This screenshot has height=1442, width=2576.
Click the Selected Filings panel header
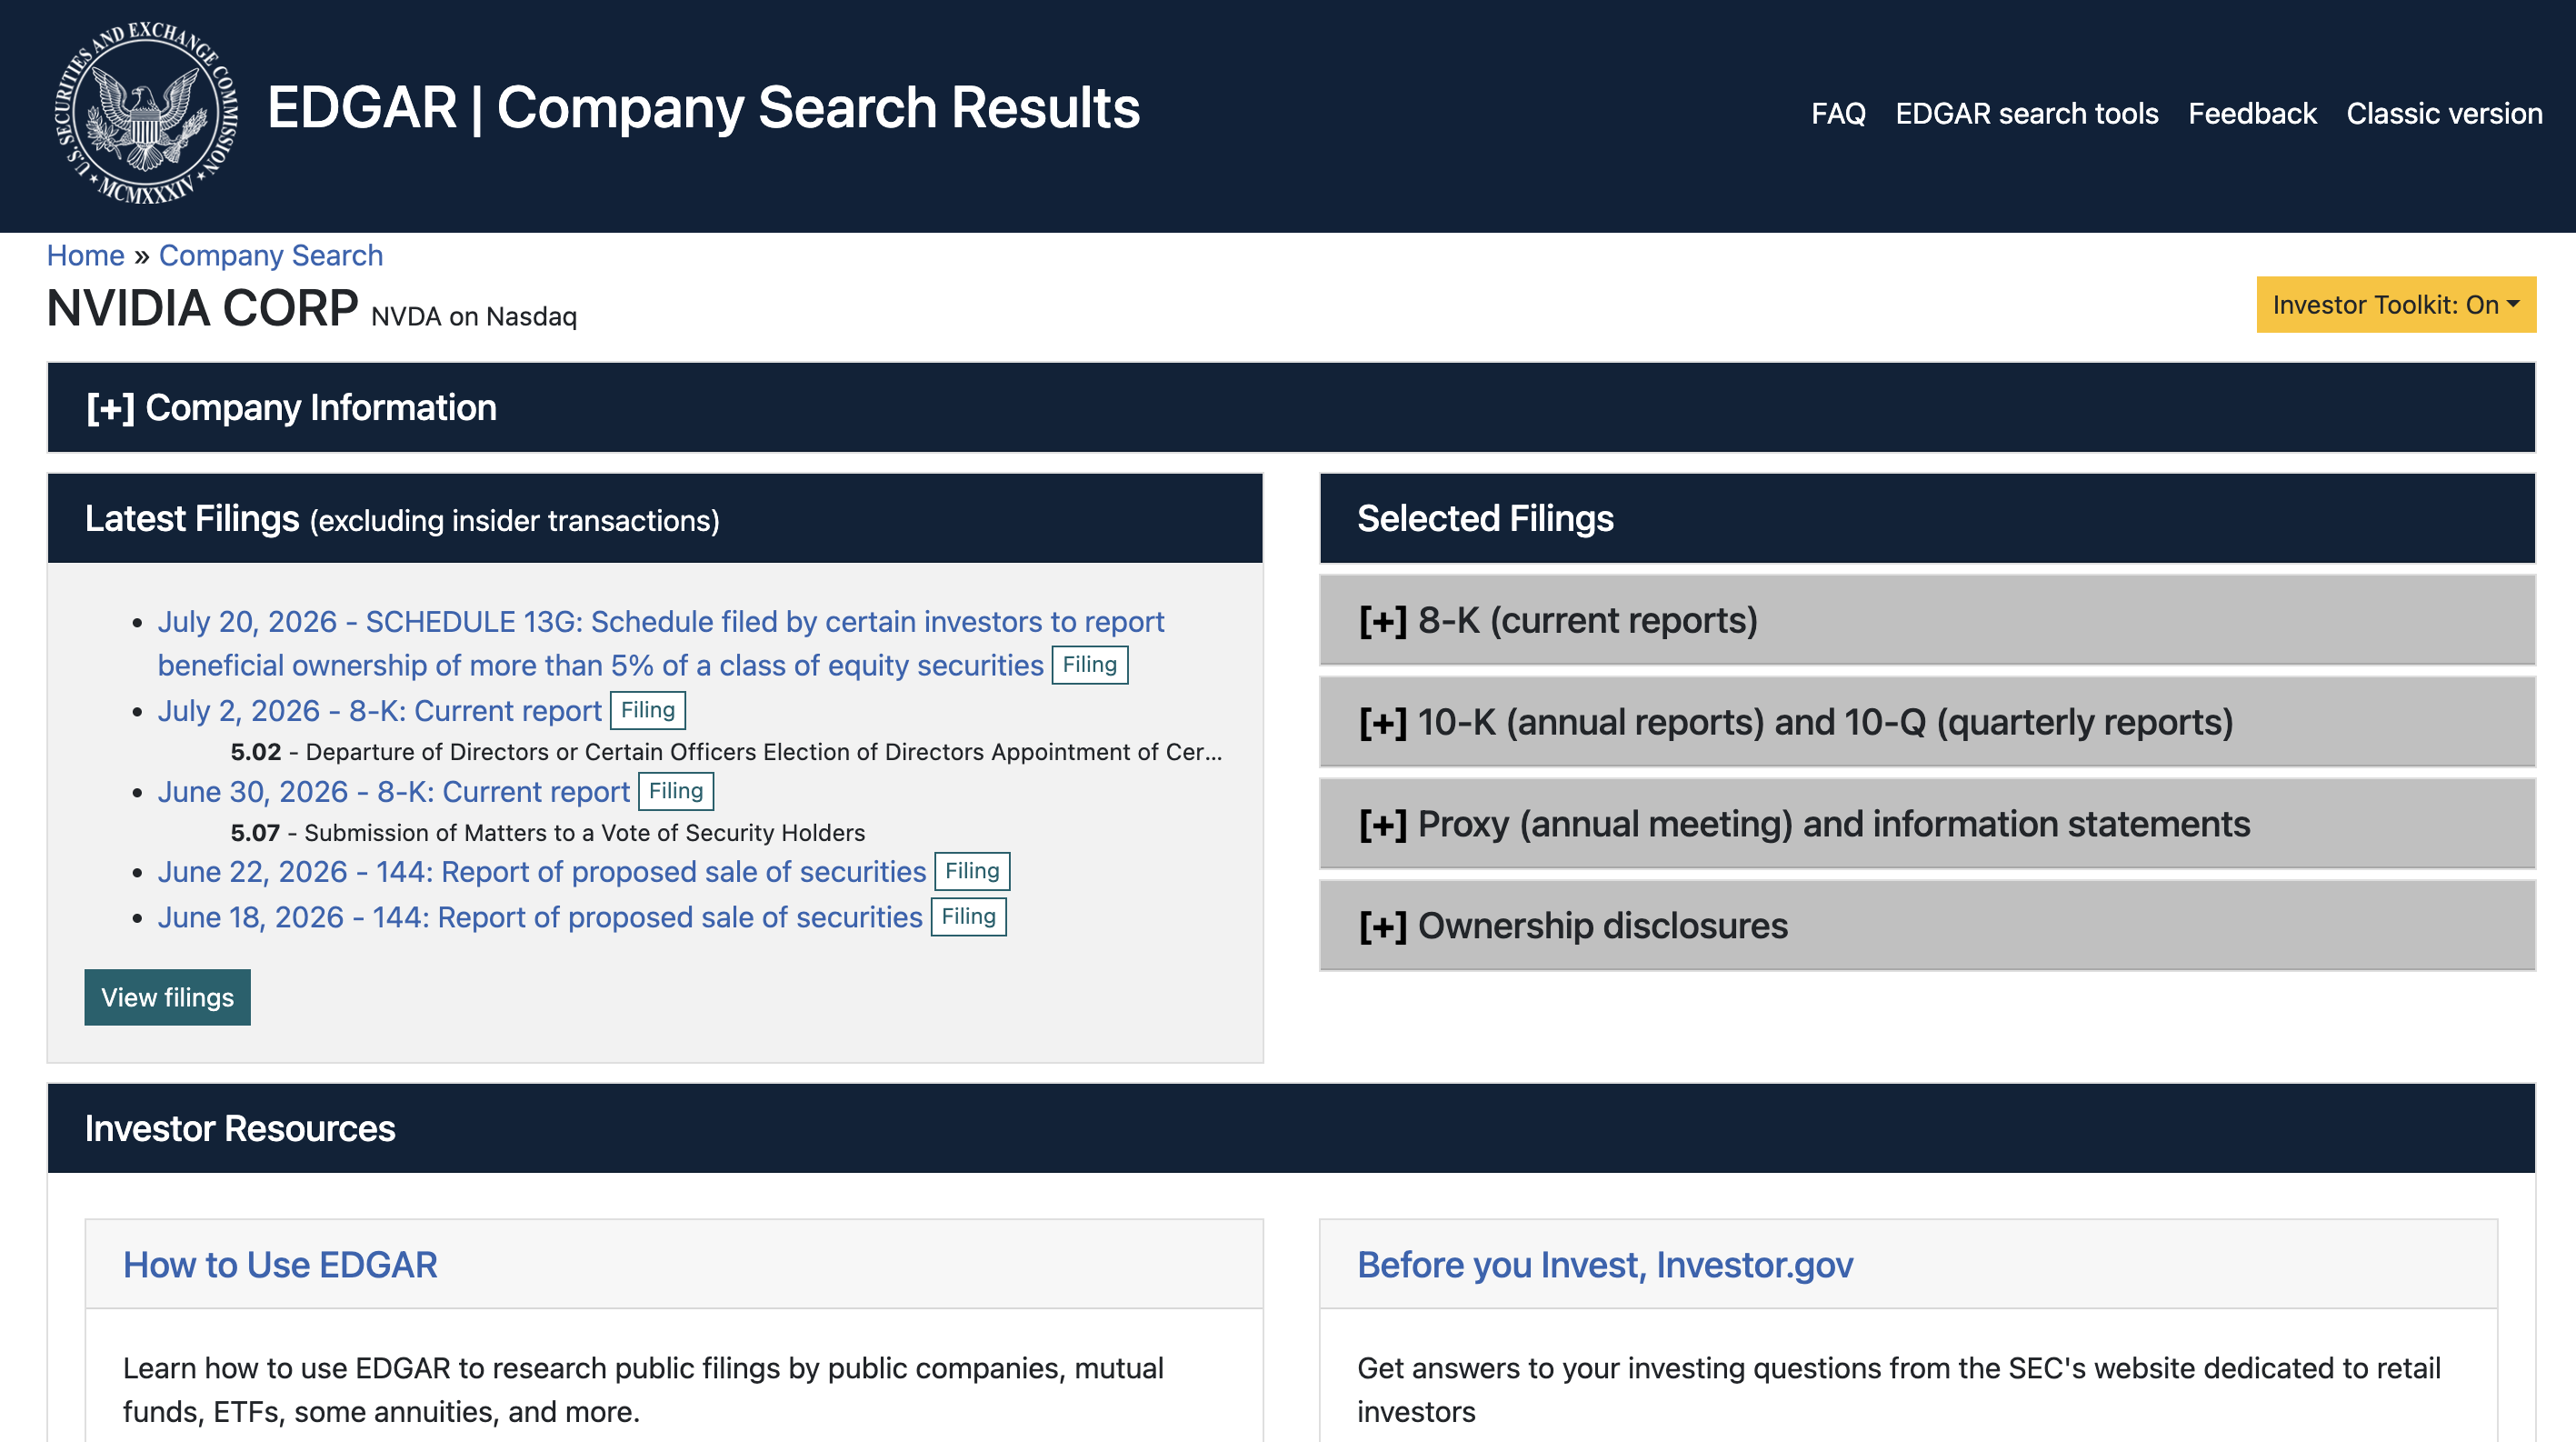1927,519
